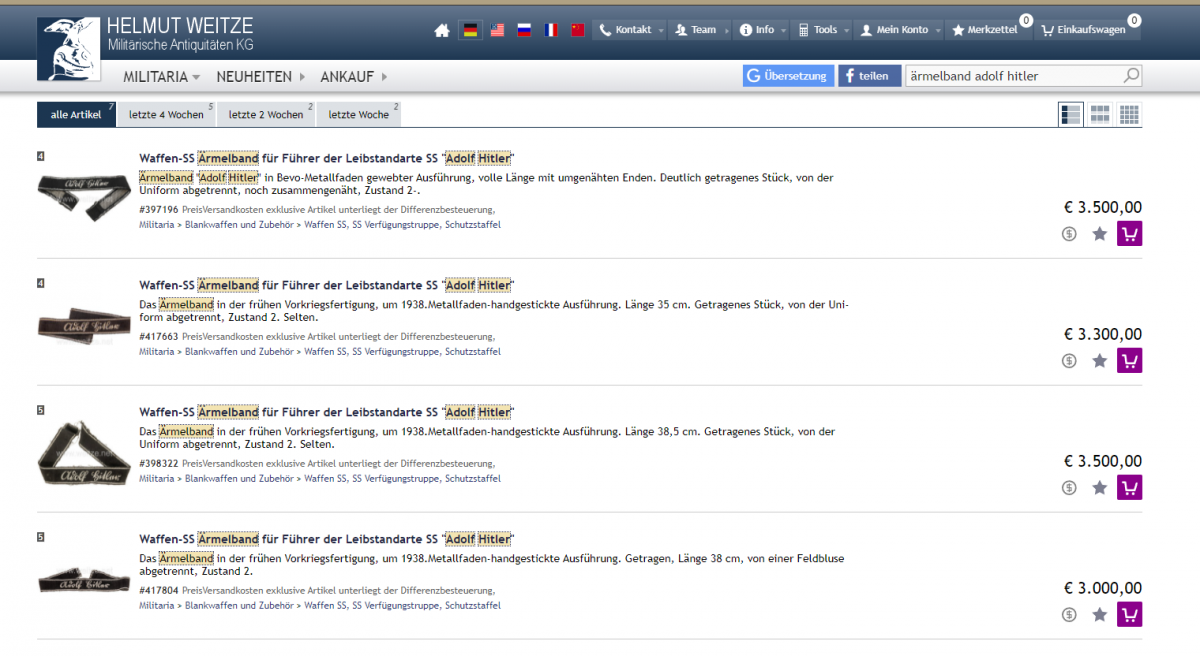Select the letzte 4 Wochen tab
The height and width of the screenshot is (656, 1200).
click(x=166, y=114)
